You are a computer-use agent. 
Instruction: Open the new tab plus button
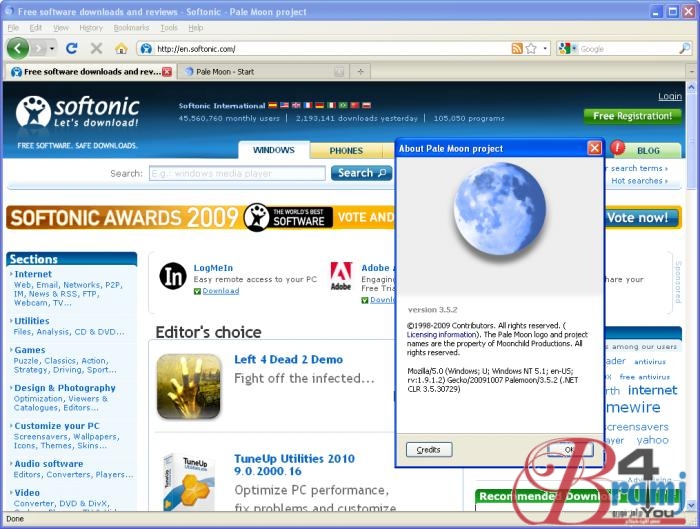(x=361, y=71)
